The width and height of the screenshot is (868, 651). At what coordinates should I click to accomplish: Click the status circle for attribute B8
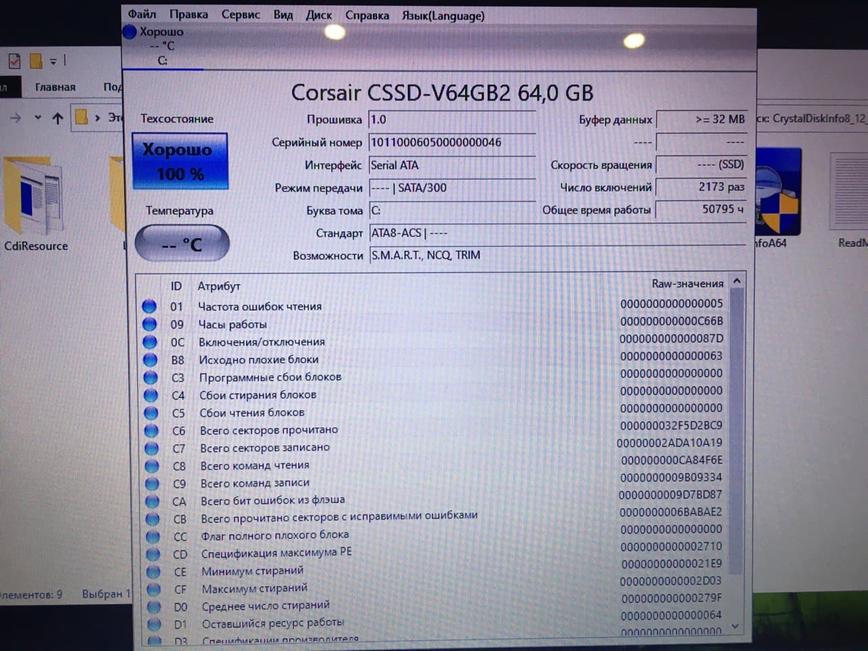(150, 359)
